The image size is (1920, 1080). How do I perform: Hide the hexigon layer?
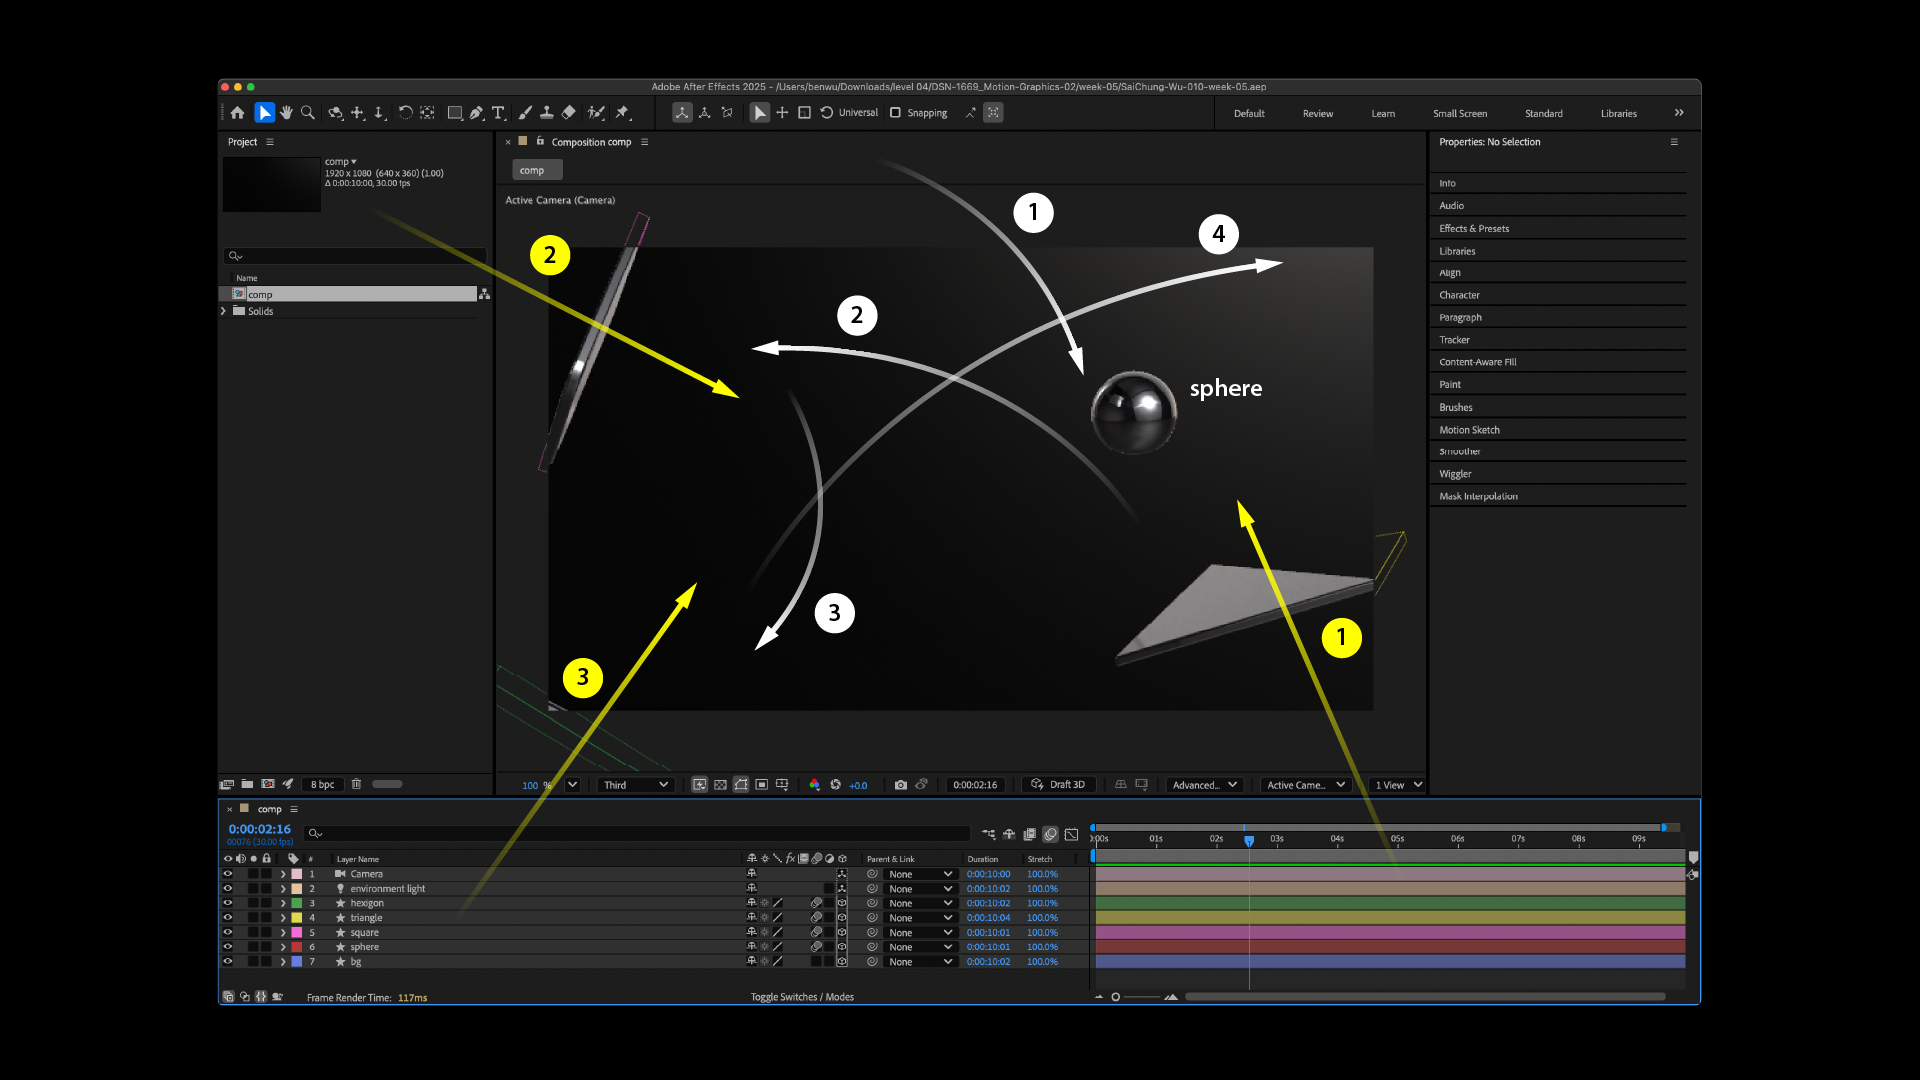click(x=227, y=903)
